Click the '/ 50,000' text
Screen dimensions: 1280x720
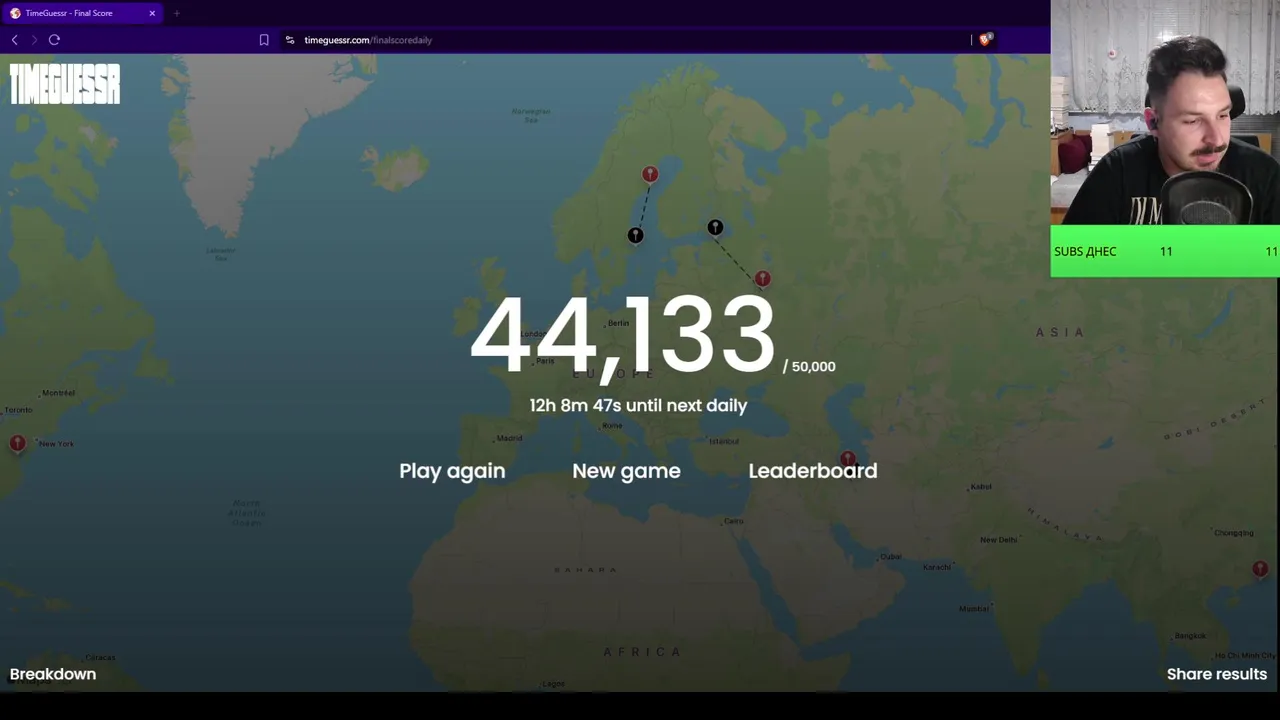(809, 367)
